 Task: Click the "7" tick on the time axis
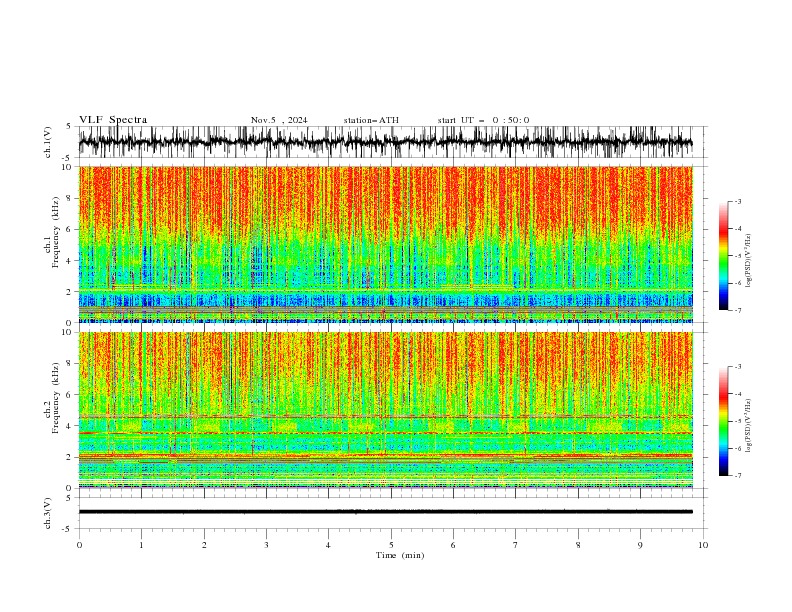coord(516,545)
